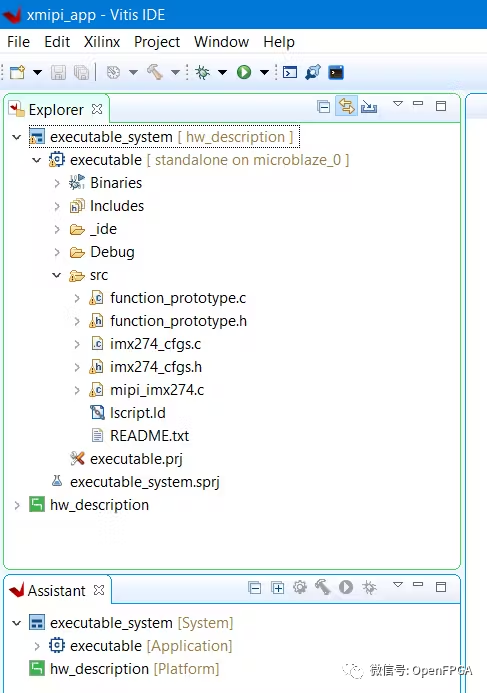The width and height of the screenshot is (487, 693).
Task: Click Build hammer in Assistant panel
Action: 323,587
